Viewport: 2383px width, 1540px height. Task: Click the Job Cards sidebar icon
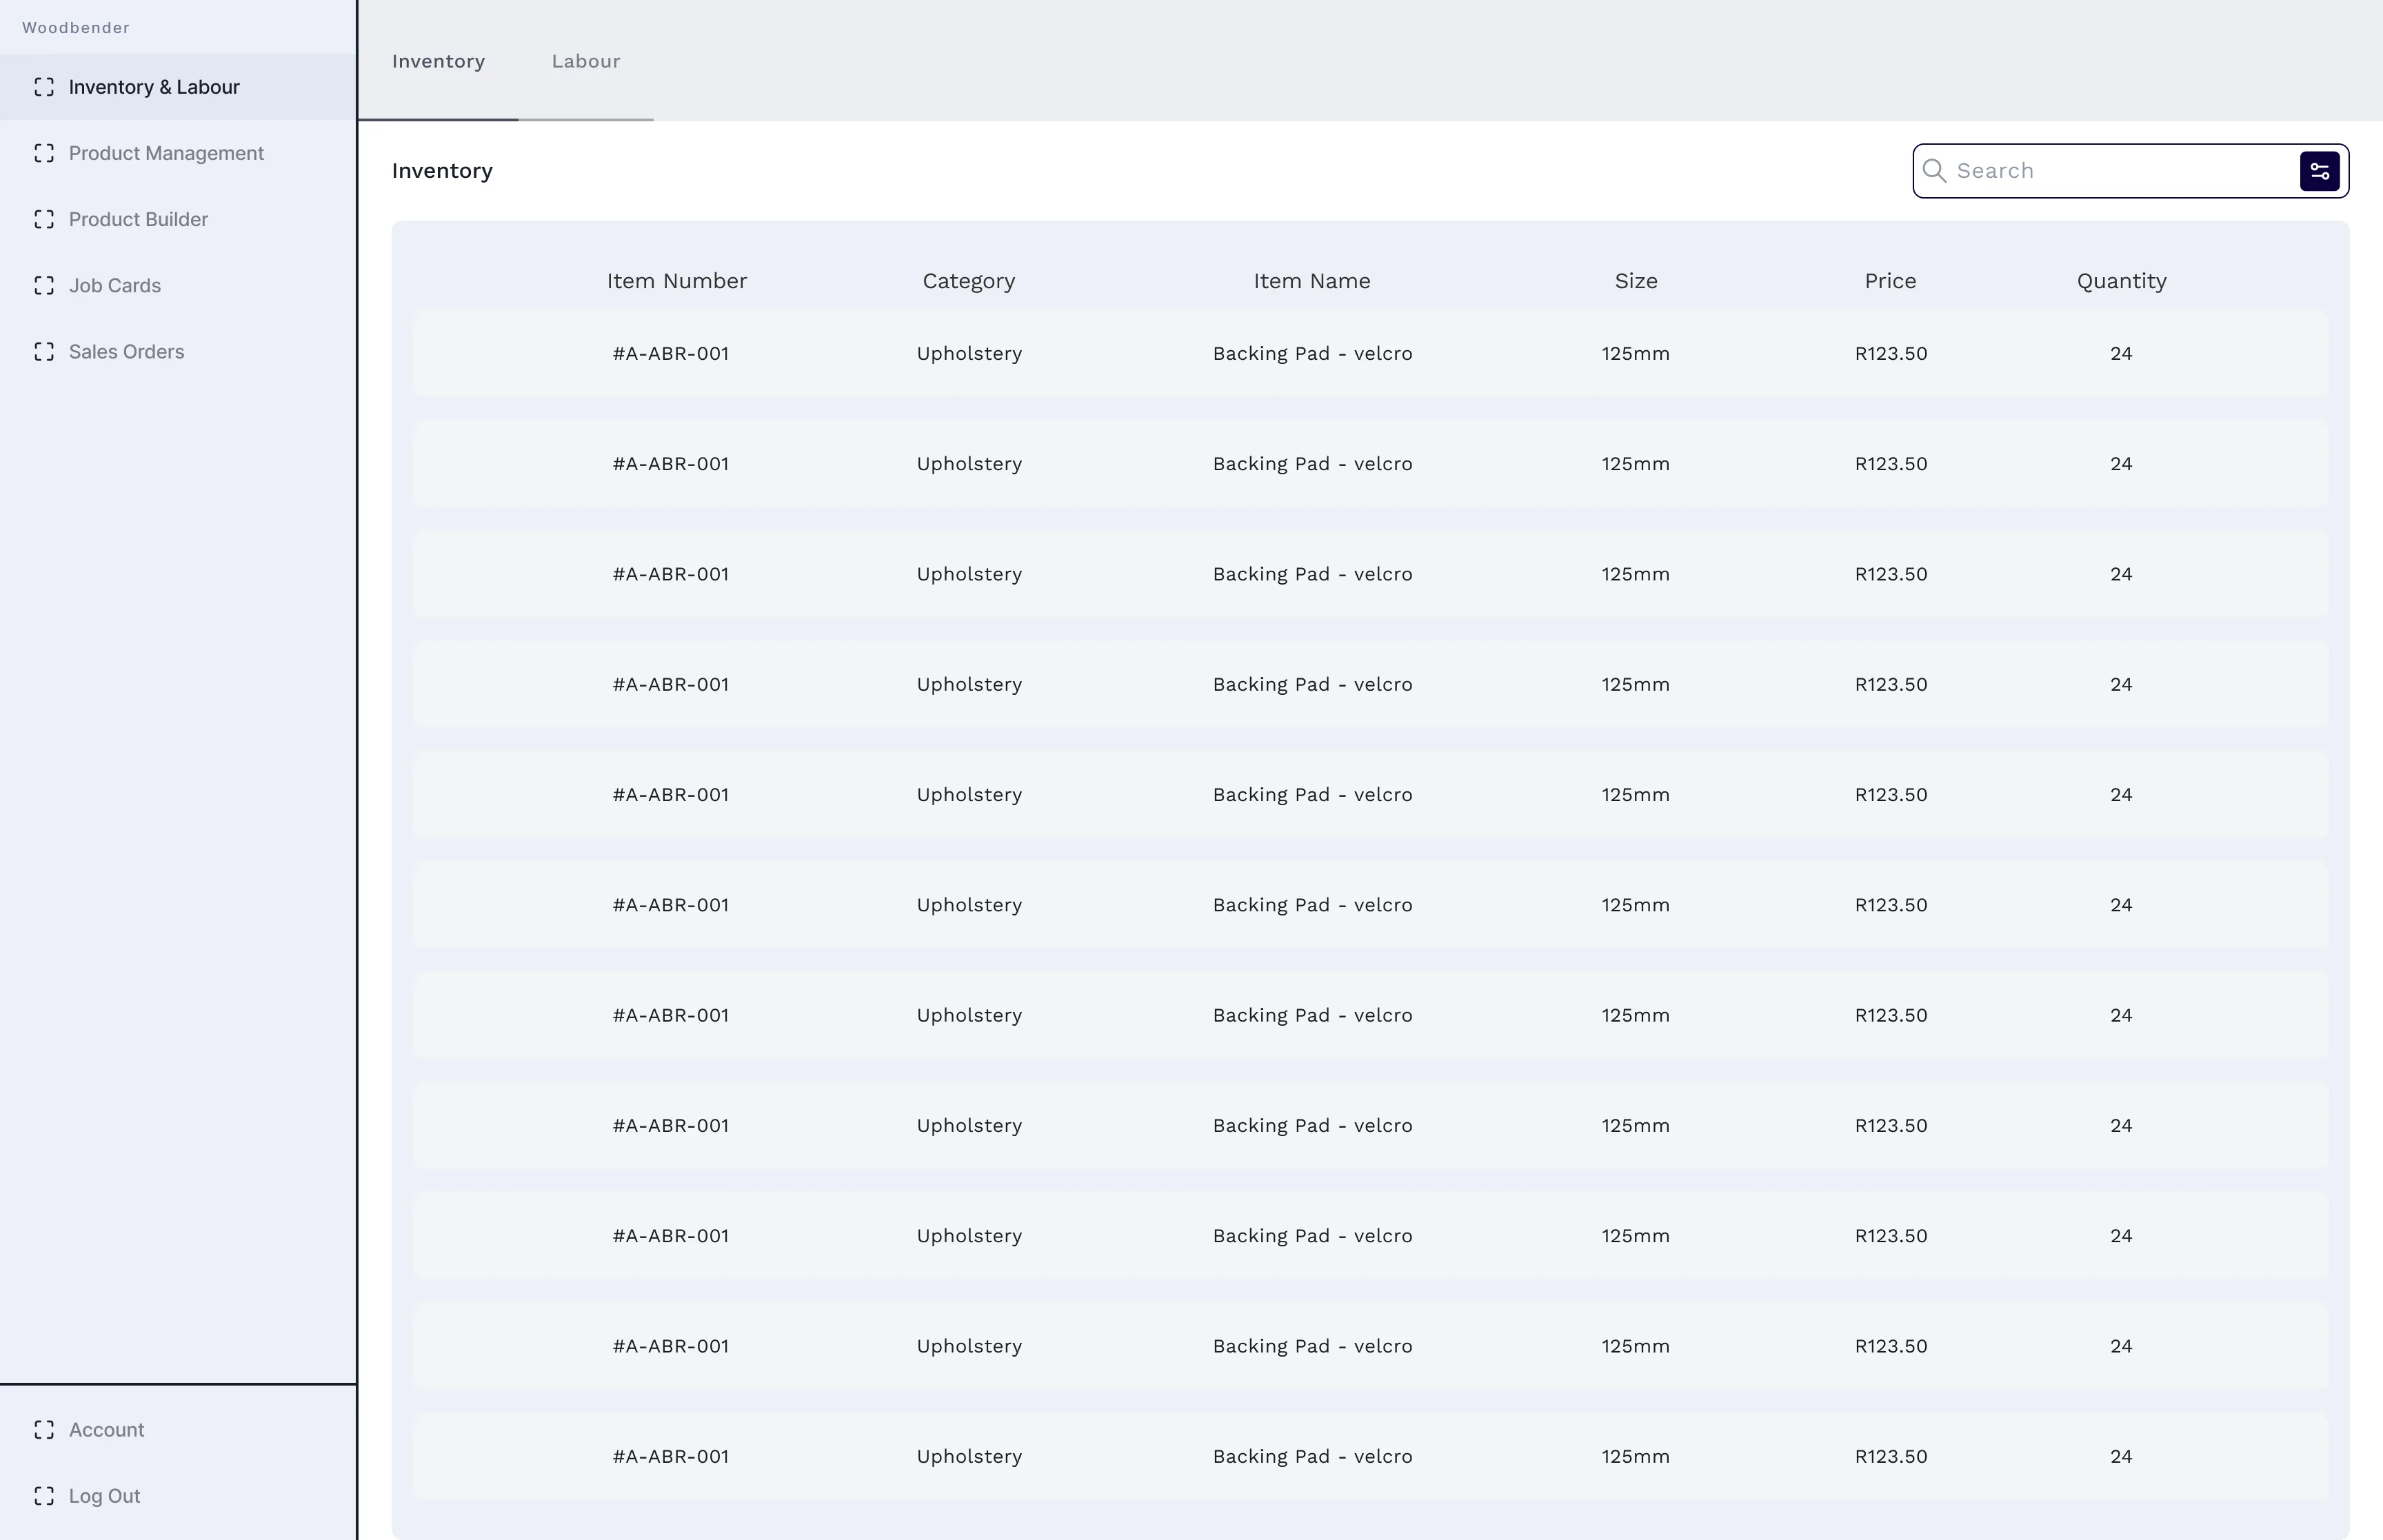click(44, 285)
